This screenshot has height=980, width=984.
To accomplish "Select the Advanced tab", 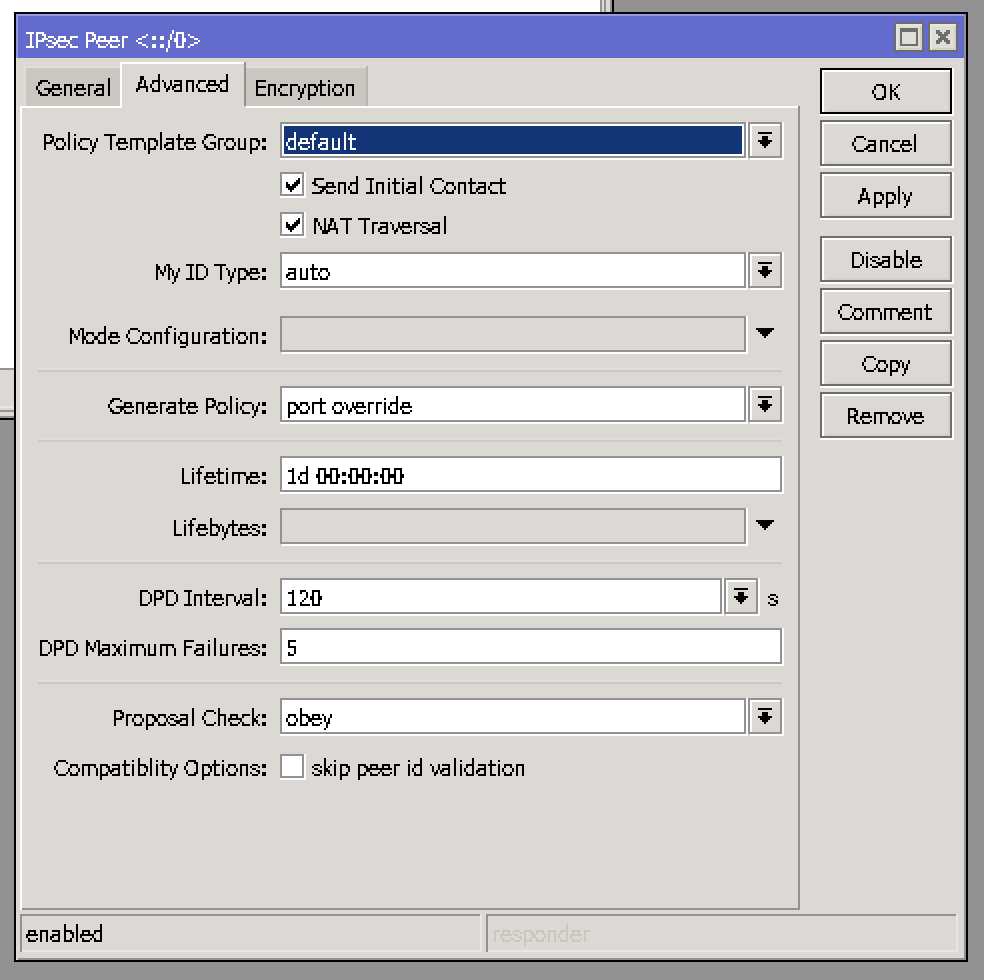I will 182,85.
